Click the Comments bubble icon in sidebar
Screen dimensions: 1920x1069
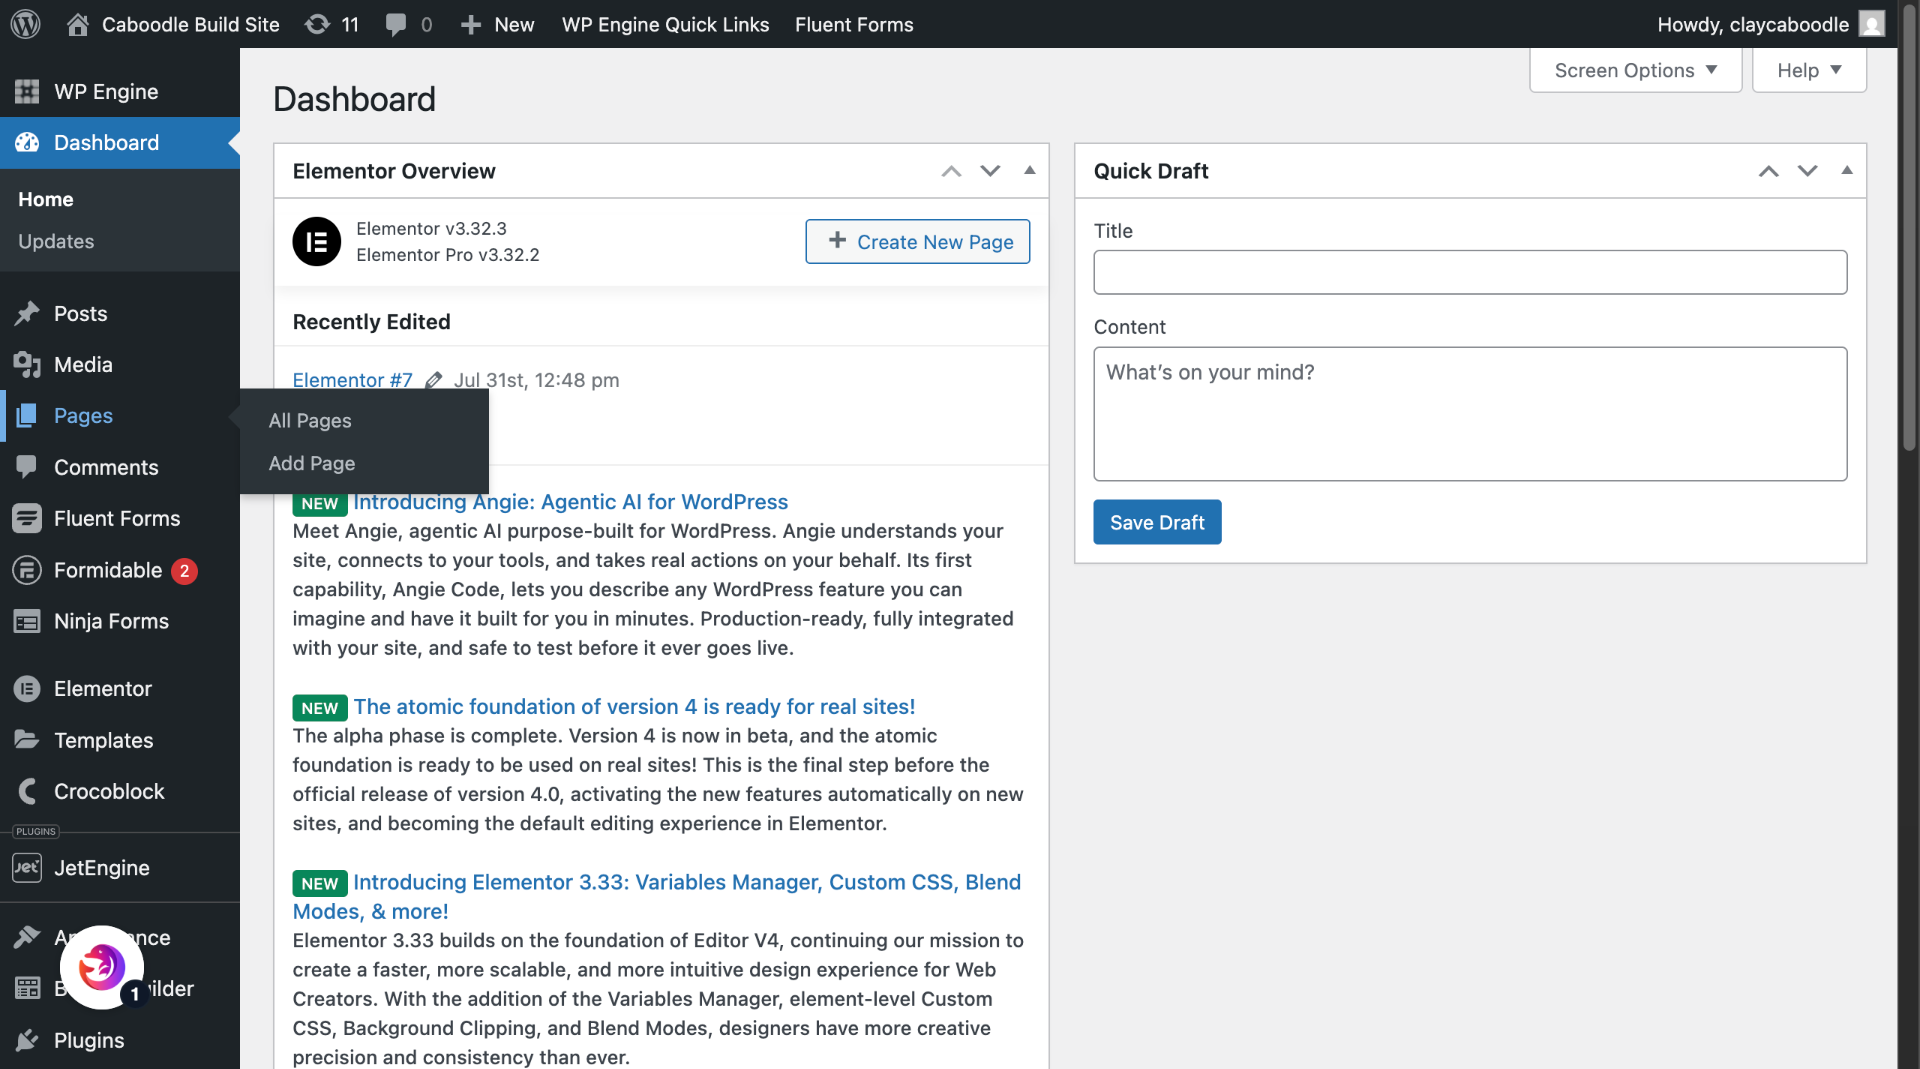[x=27, y=467]
